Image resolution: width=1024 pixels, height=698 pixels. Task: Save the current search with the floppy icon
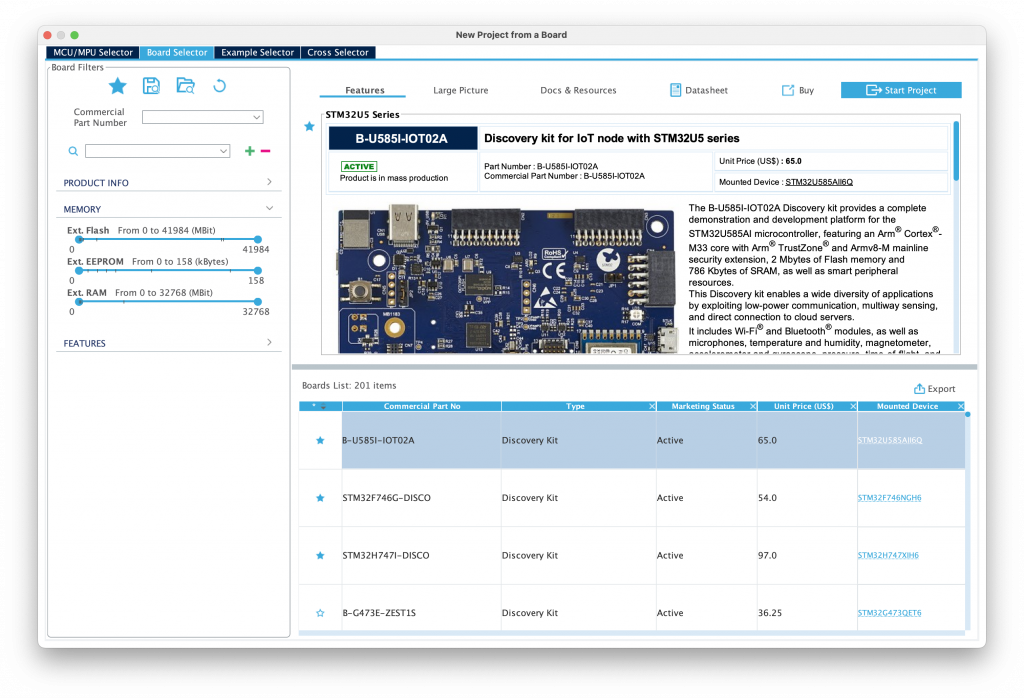click(x=152, y=86)
